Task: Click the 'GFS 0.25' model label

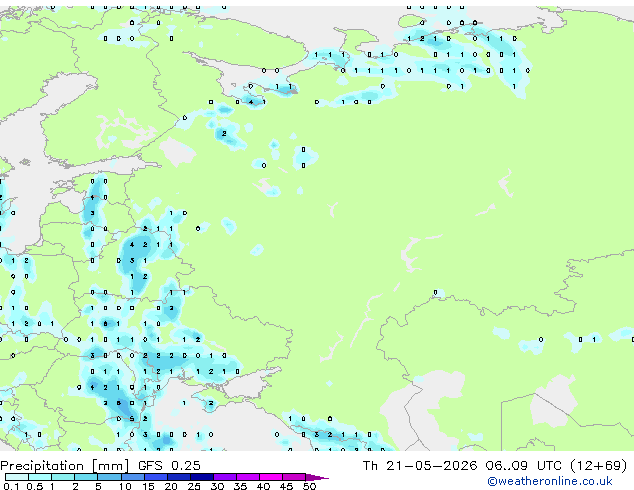Action: pos(169,466)
